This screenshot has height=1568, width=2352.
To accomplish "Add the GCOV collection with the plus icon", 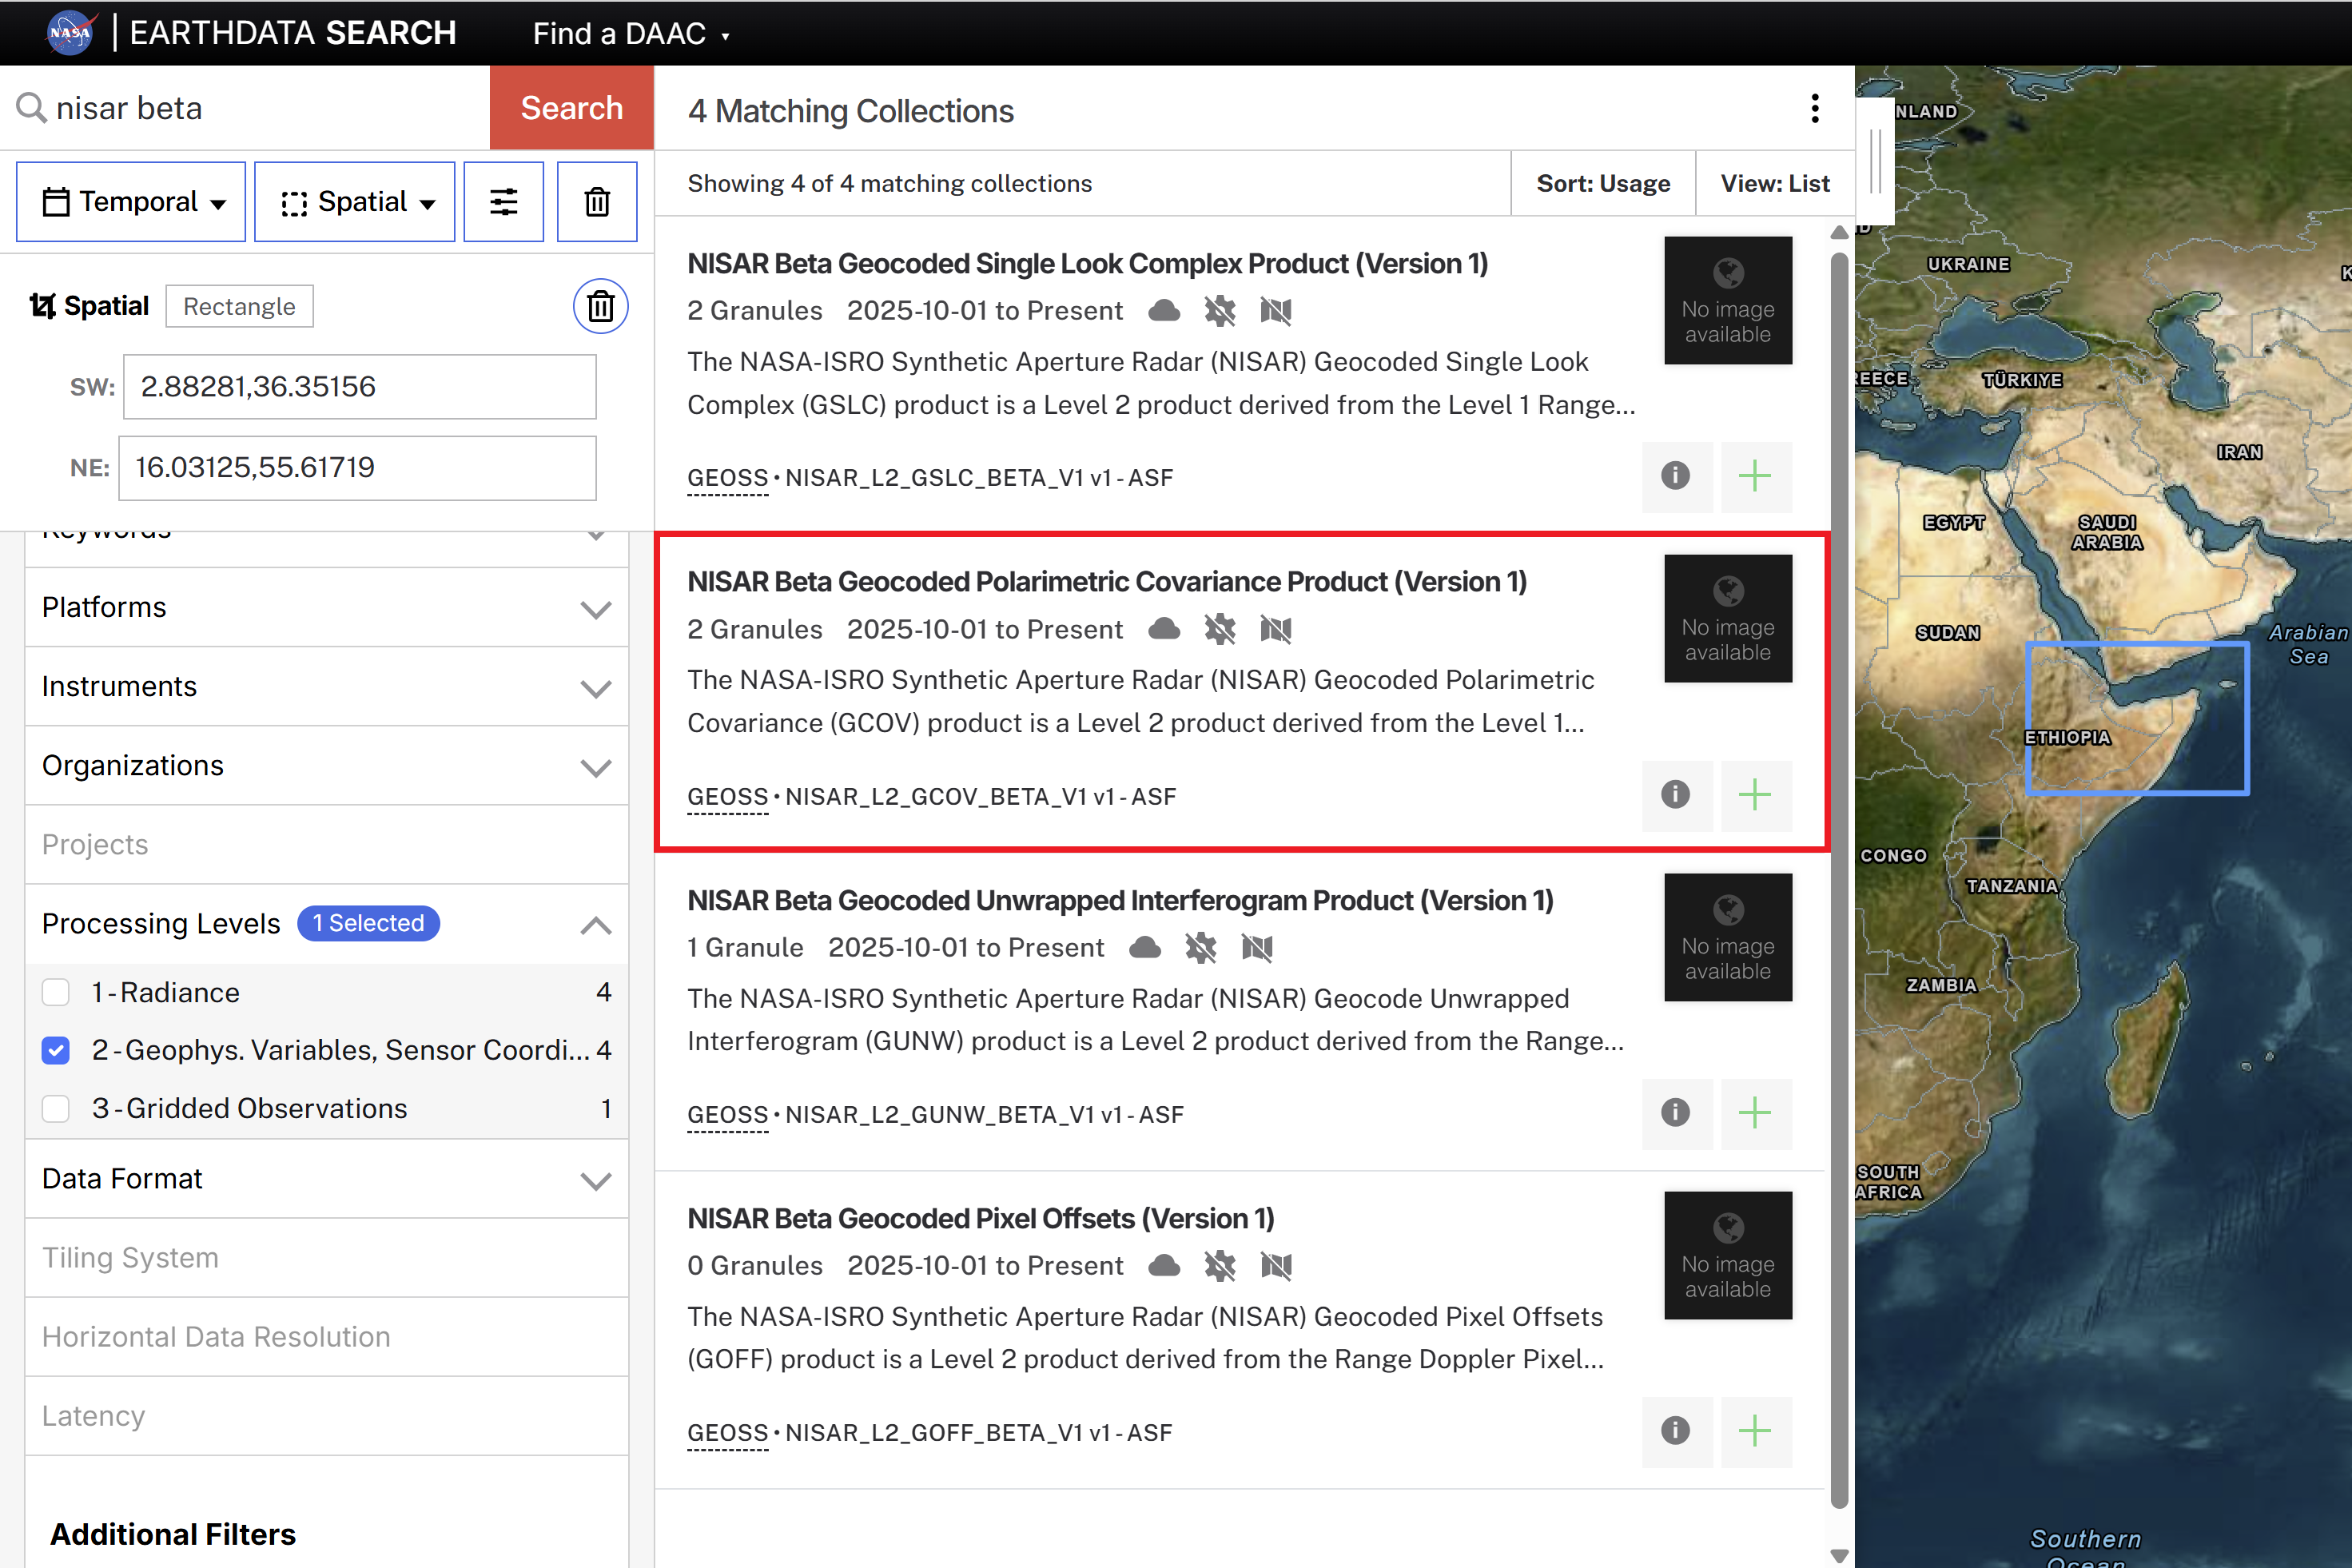I will (1756, 795).
